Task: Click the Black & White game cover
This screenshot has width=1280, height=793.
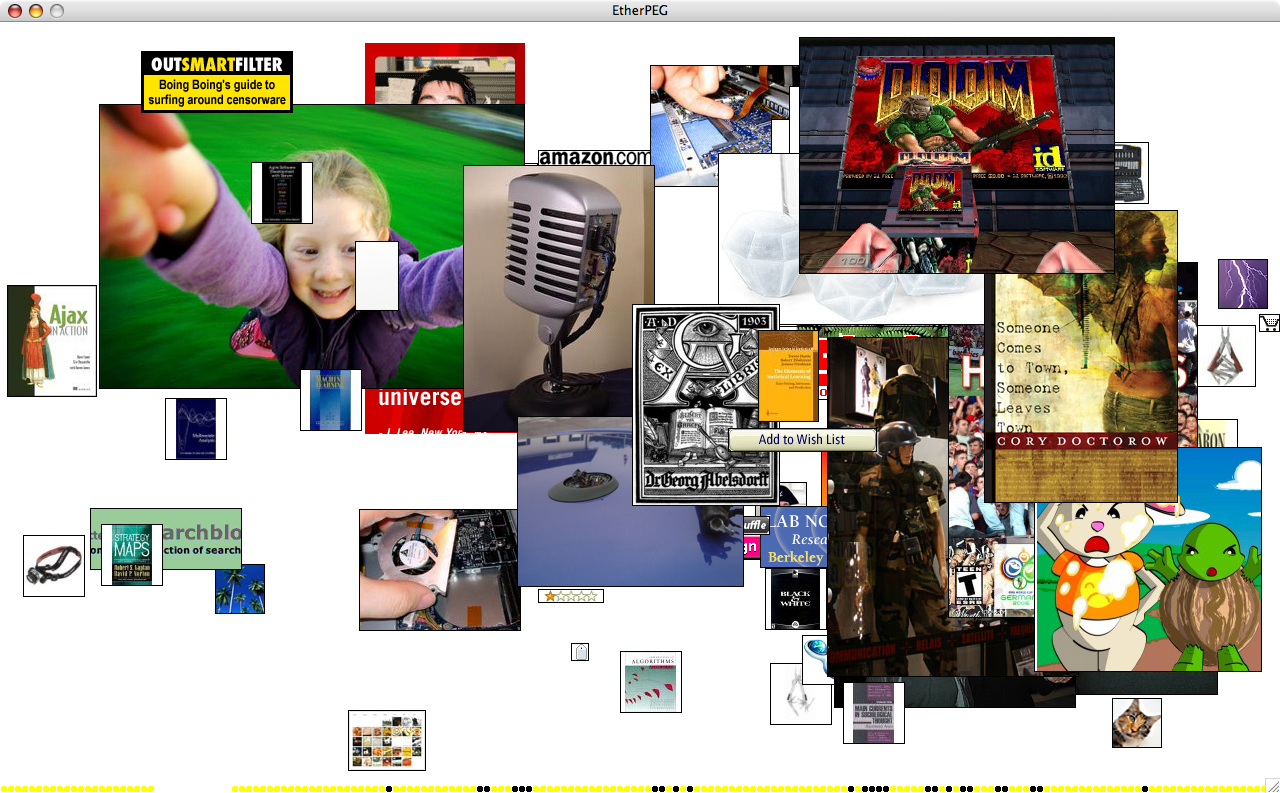Action: point(796,599)
